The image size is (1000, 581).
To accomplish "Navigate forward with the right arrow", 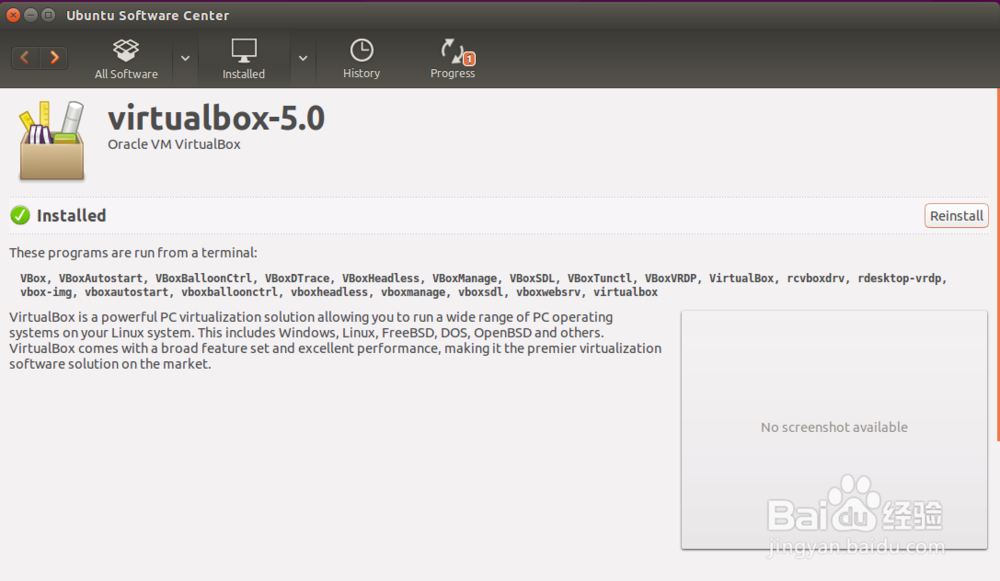I will [x=55, y=57].
